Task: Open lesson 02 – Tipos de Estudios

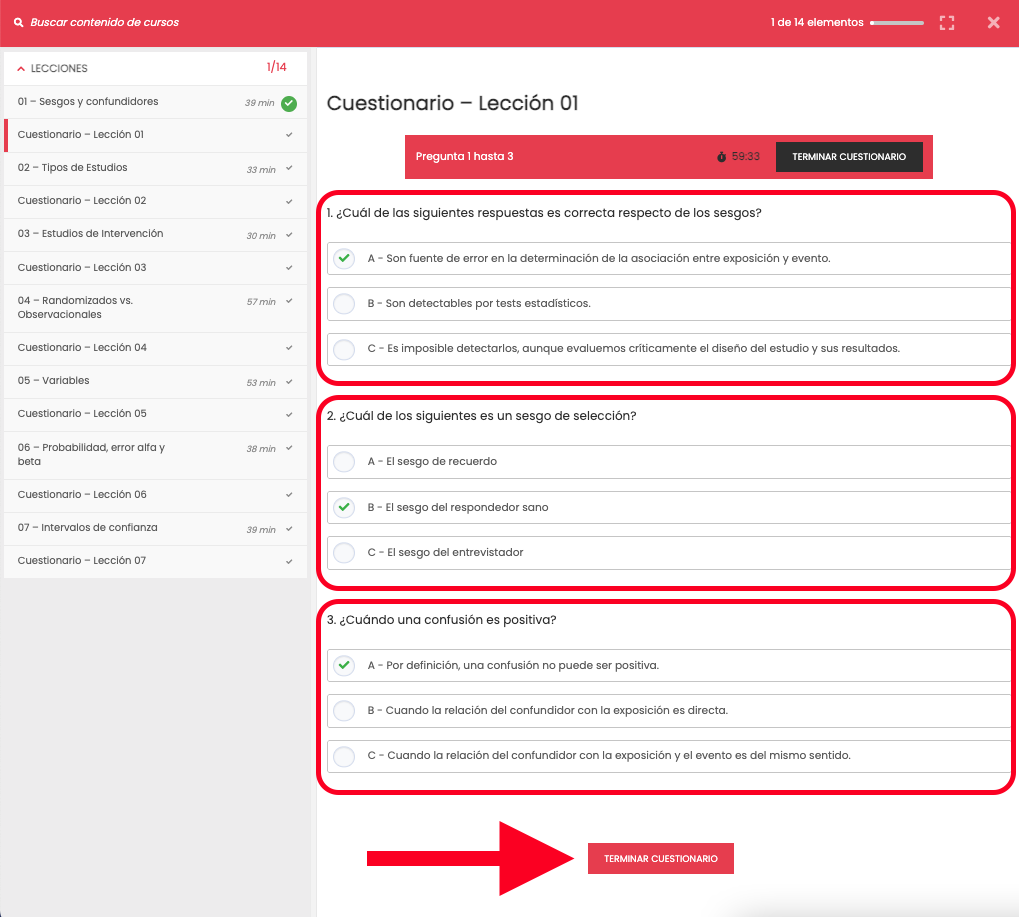Action: coord(73,168)
